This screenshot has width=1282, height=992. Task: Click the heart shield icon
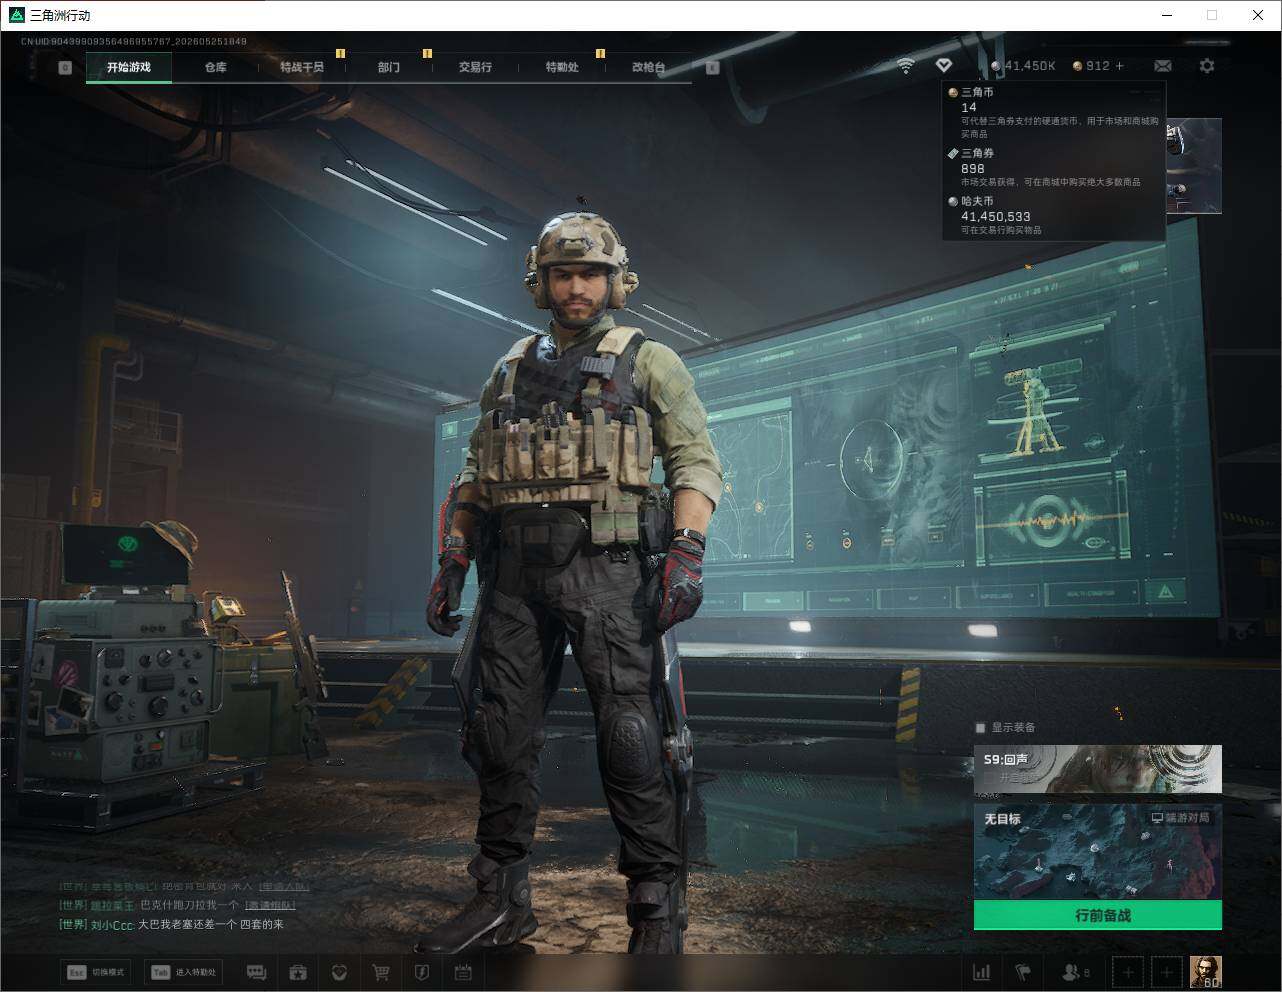point(339,972)
